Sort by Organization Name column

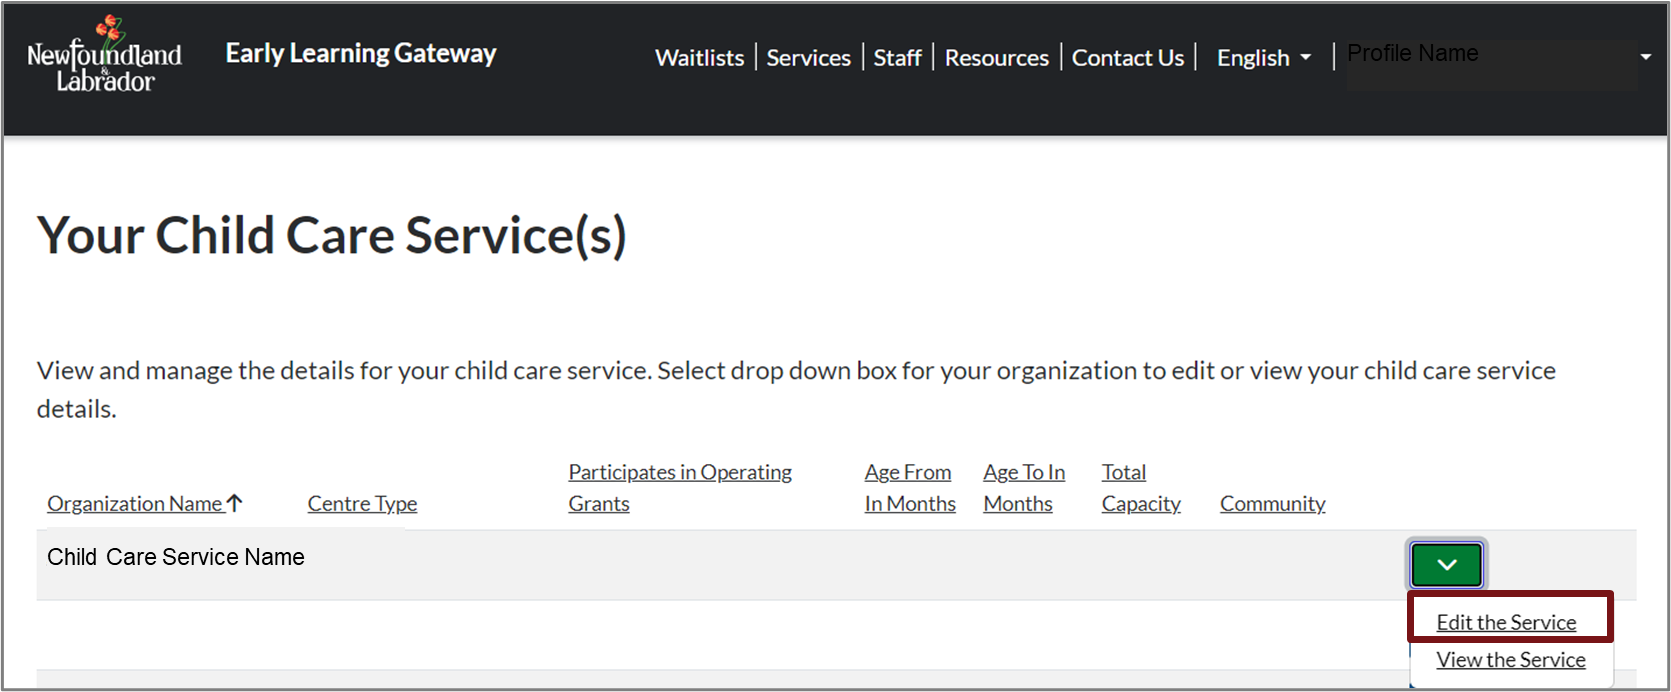[134, 504]
